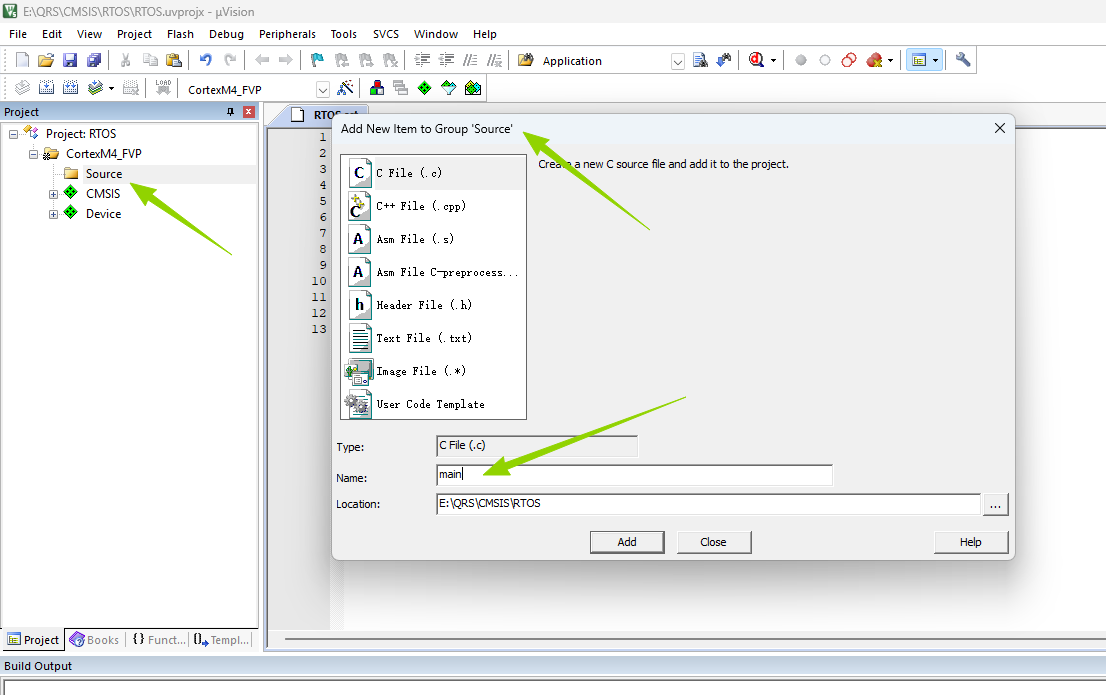Open the Peripherals menu
Viewport: 1106px width, 695px height.
pyautogui.click(x=287, y=34)
